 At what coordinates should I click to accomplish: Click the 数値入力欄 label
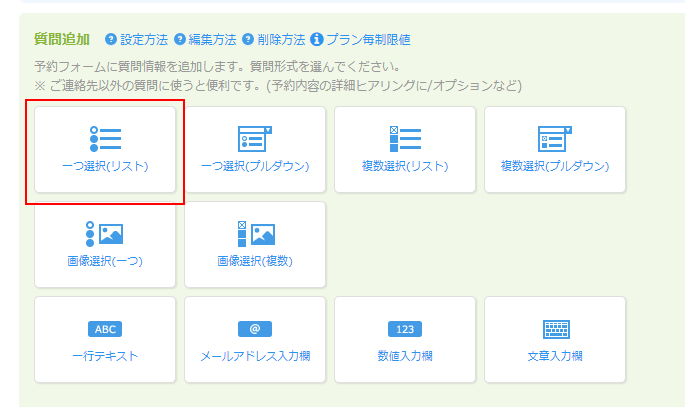click(x=405, y=356)
